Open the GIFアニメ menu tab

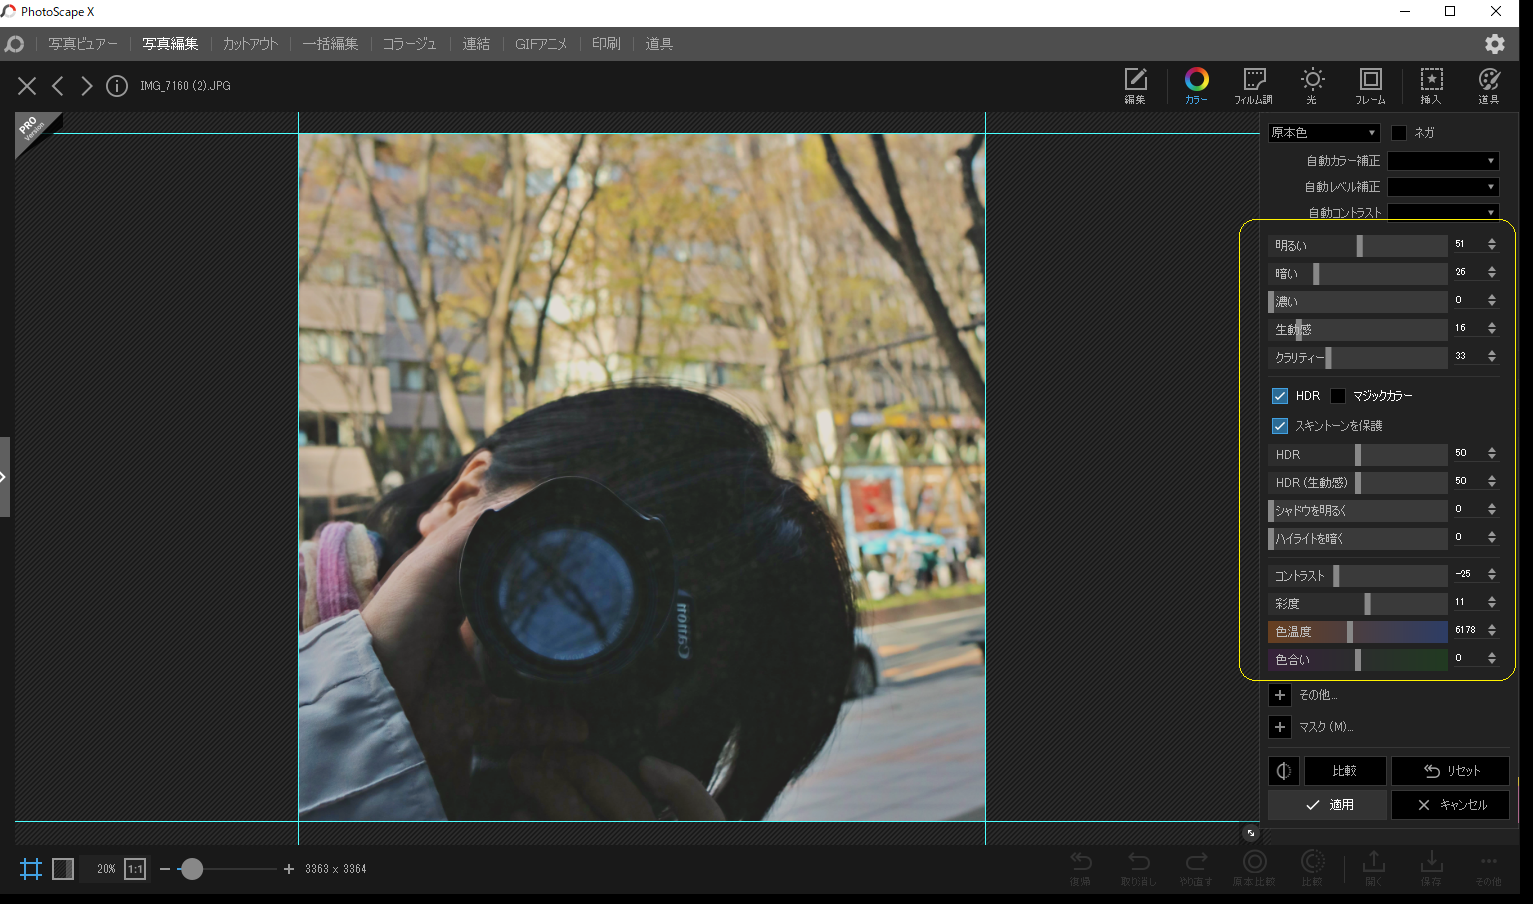point(541,43)
